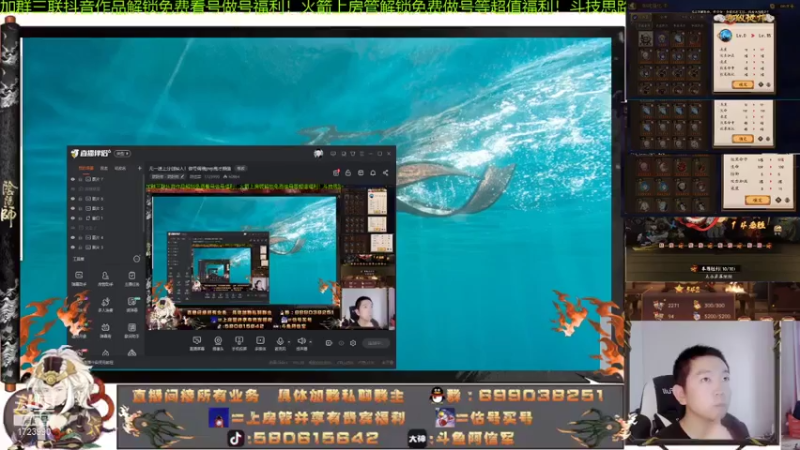Expand the speaker options arrow

click(311, 342)
